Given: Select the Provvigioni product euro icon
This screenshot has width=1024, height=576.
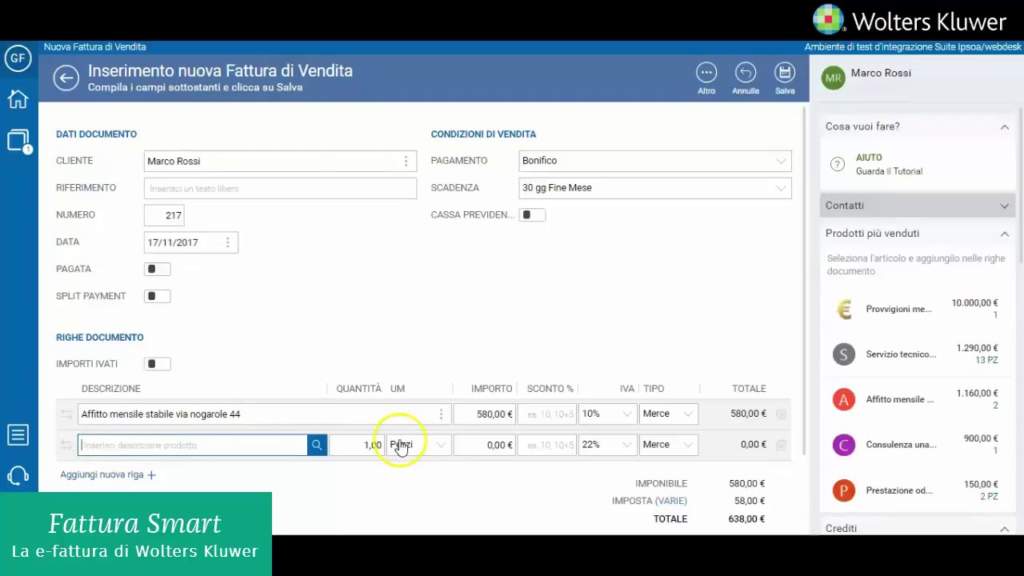Looking at the screenshot, I should pos(844,309).
